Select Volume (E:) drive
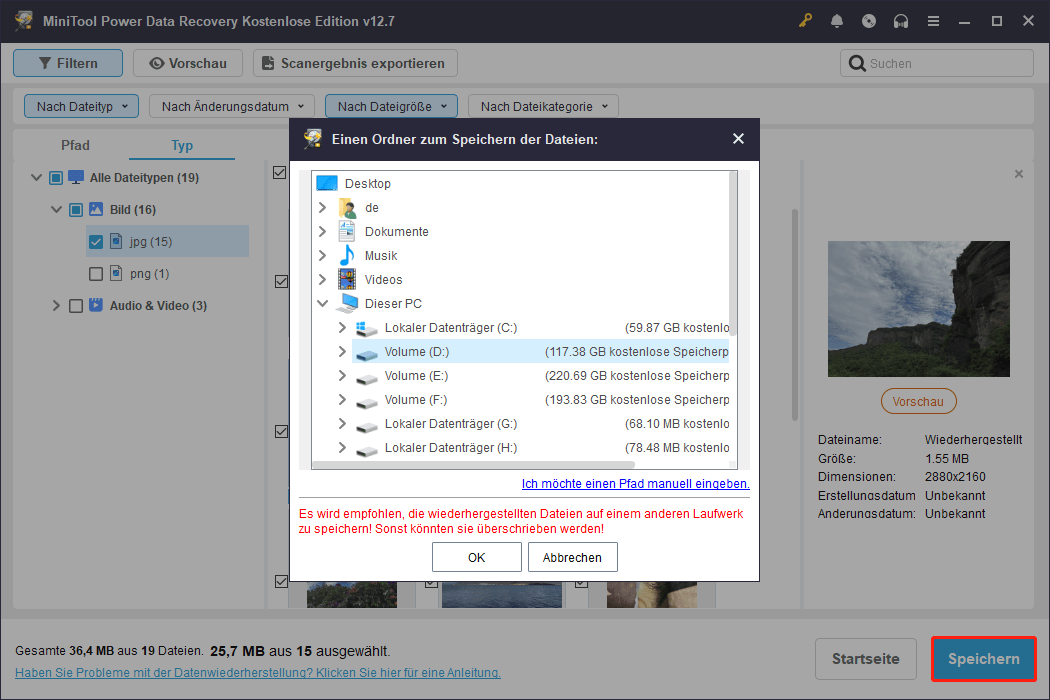This screenshot has height=700, width=1050. (416, 376)
